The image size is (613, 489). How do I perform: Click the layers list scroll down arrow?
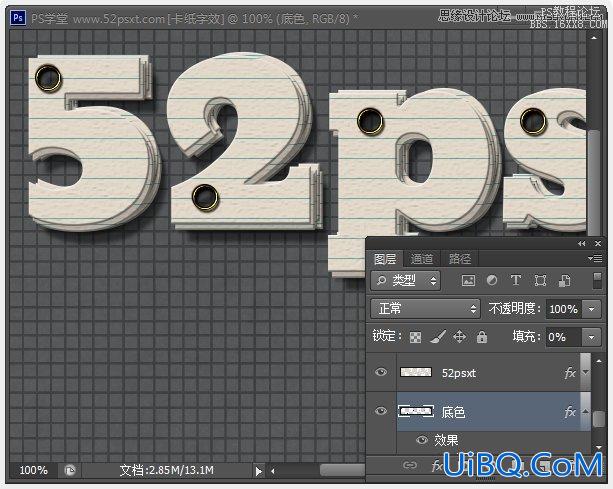tap(599, 447)
